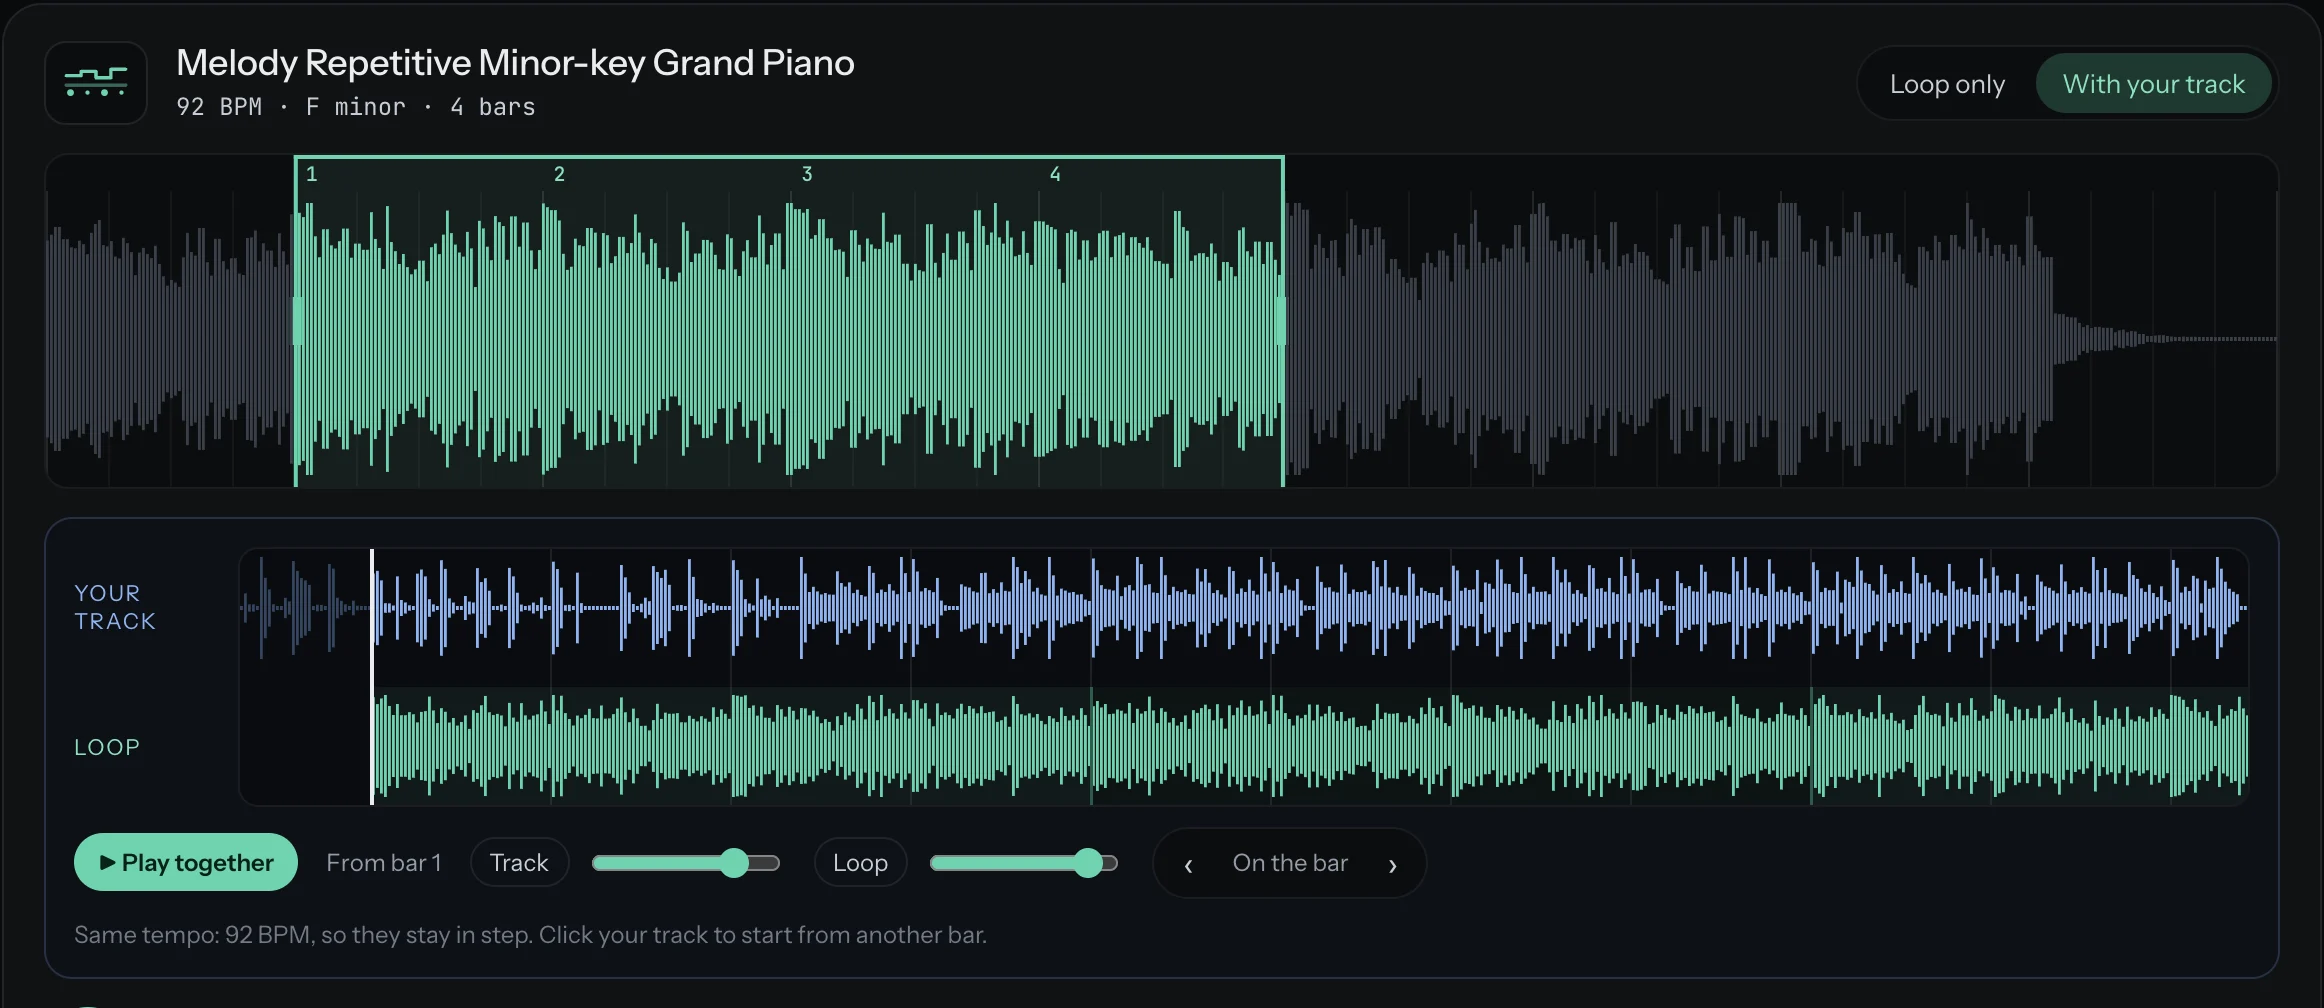Click the From bar 1 label
Screen dimensions: 2324x1008
coord(383,862)
